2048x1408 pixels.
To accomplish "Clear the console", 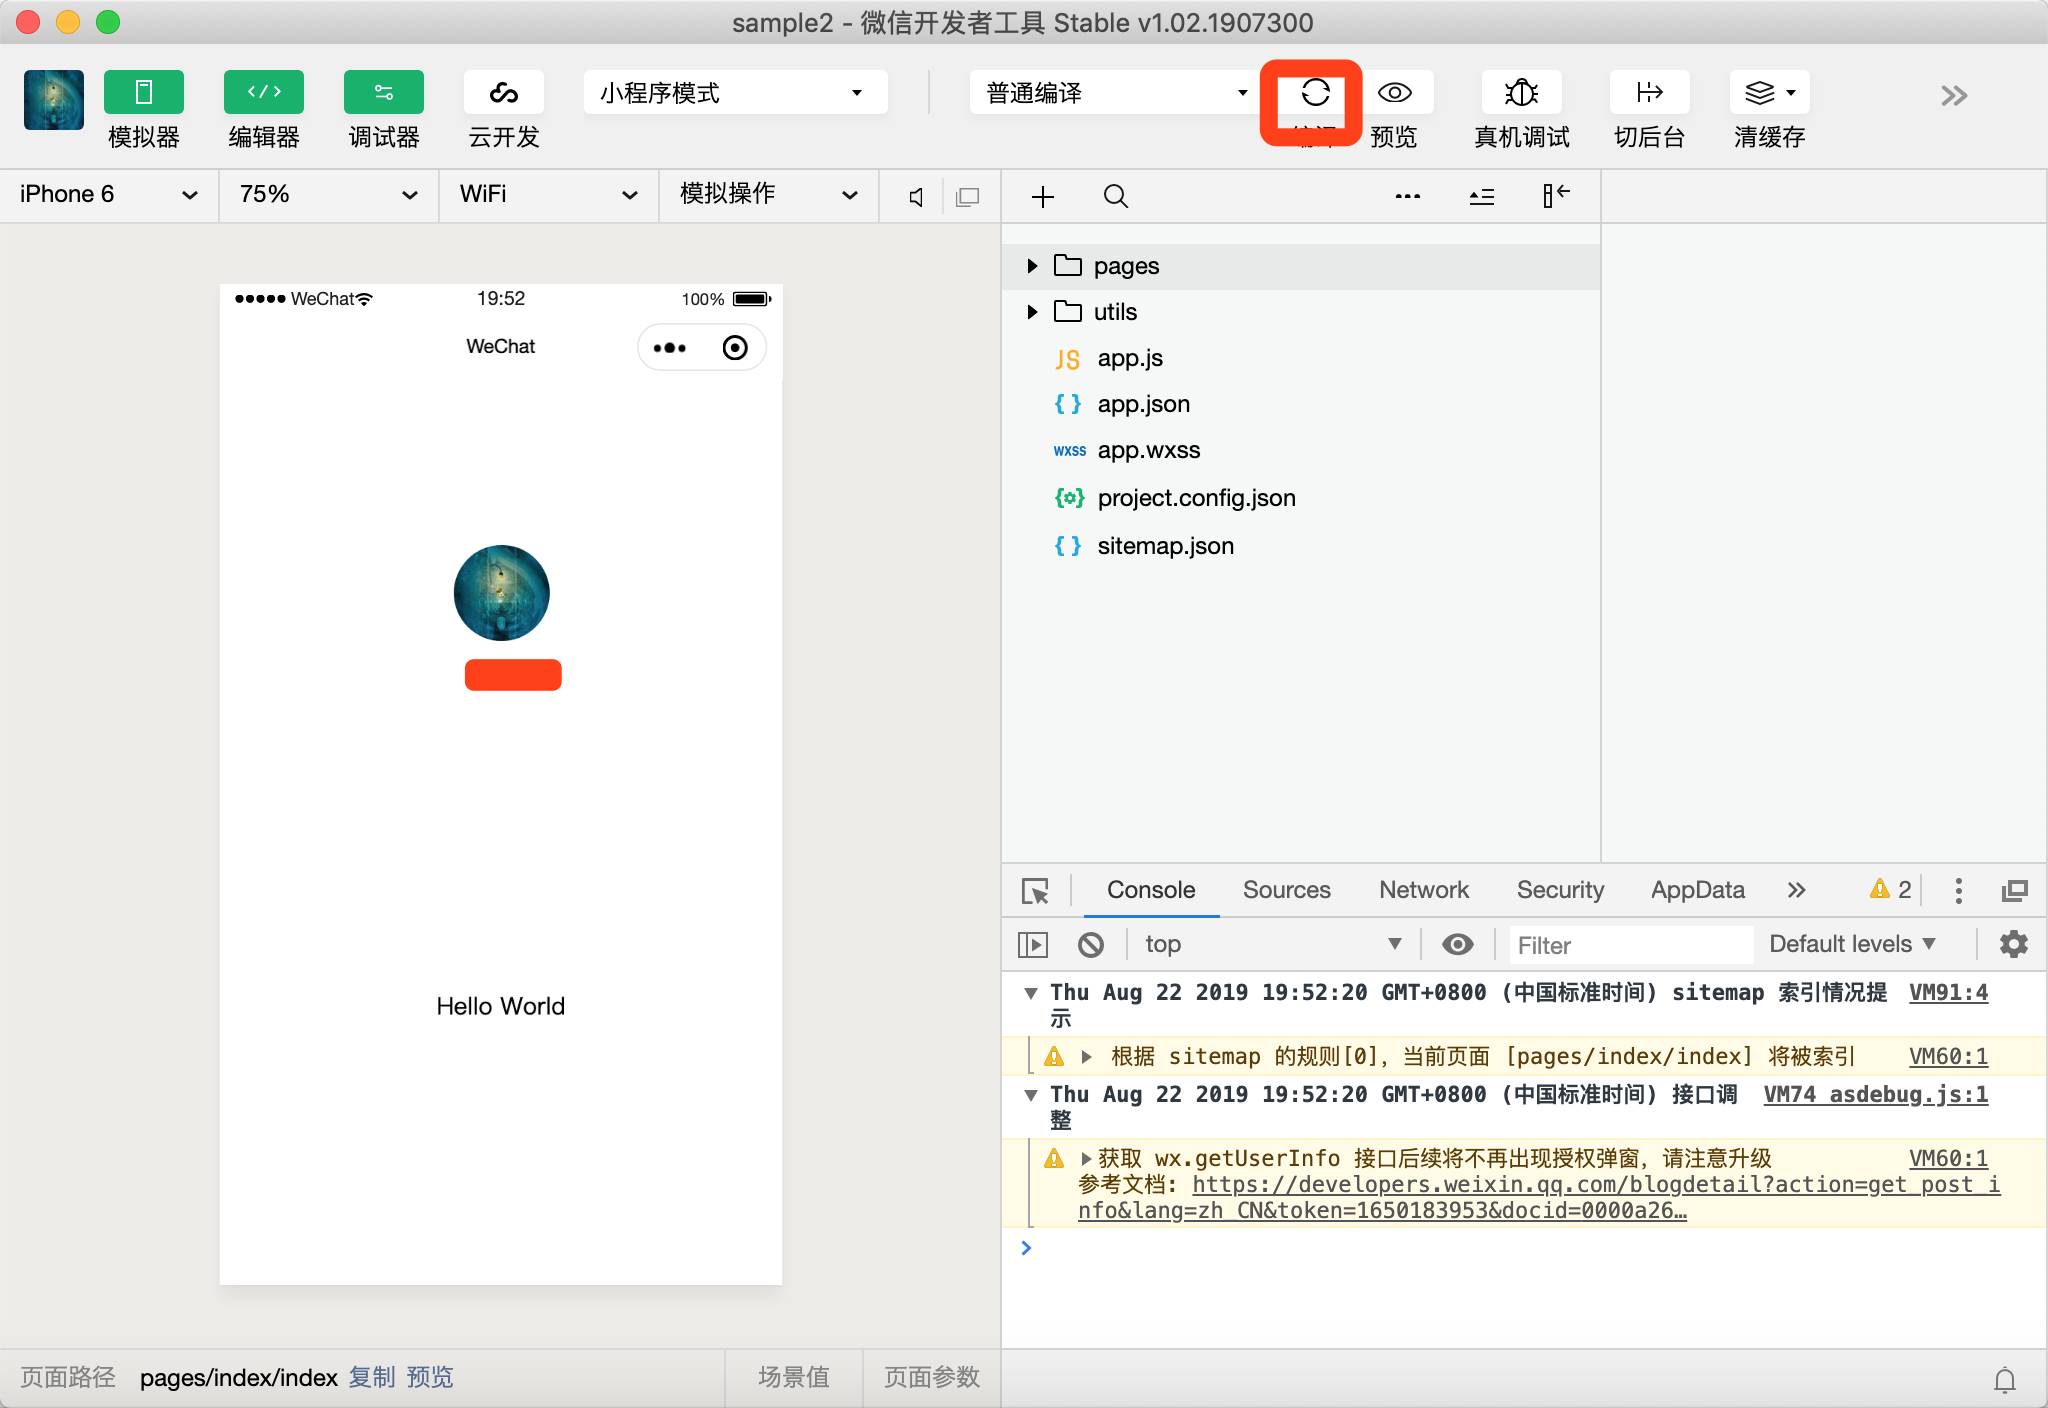I will coord(1091,944).
